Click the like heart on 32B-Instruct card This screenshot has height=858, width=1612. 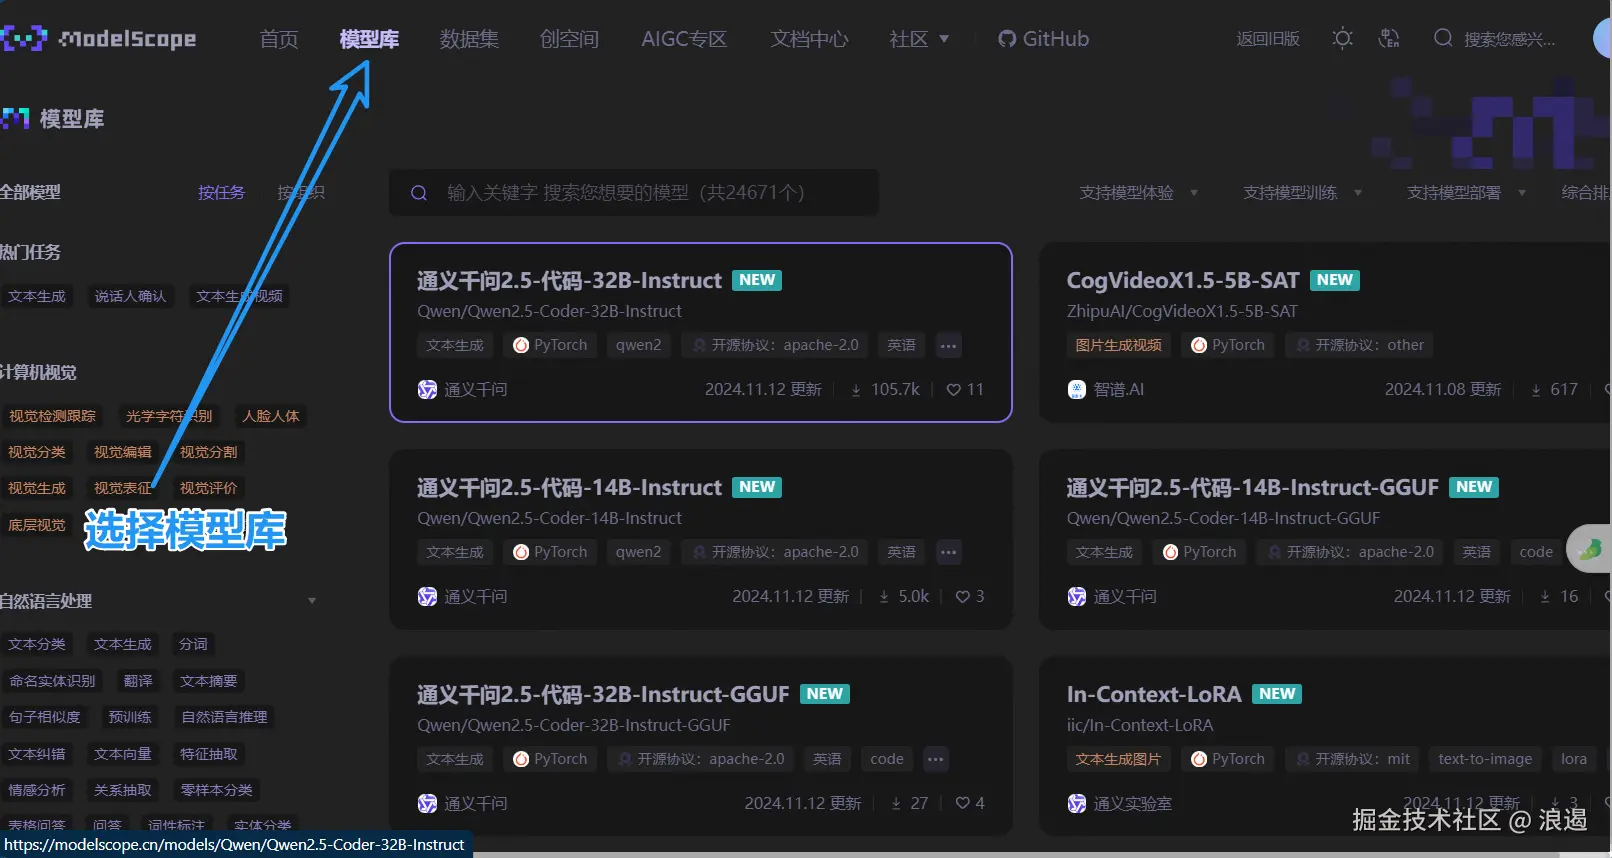tap(953, 390)
